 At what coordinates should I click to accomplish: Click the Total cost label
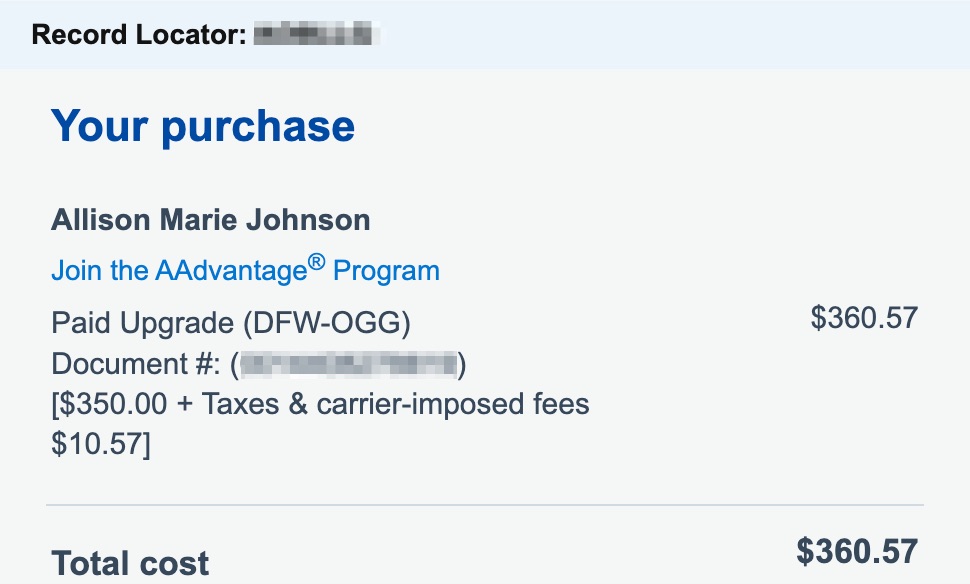pos(130,563)
